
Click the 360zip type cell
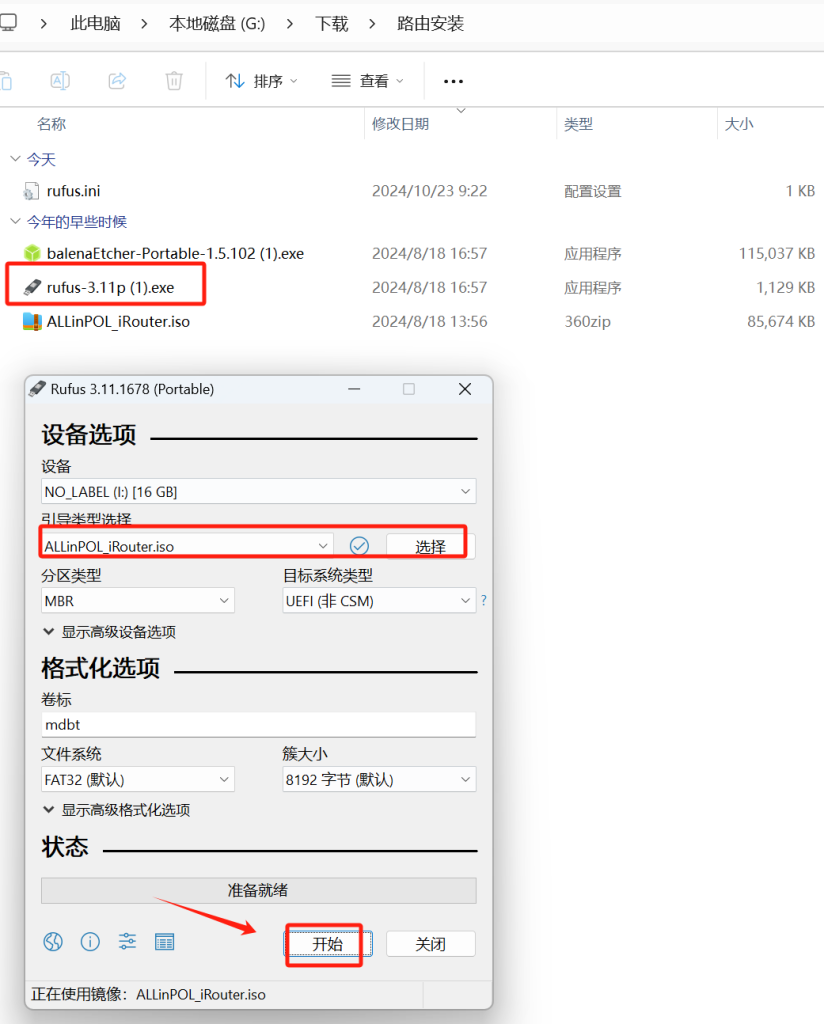pyautogui.click(x=588, y=321)
